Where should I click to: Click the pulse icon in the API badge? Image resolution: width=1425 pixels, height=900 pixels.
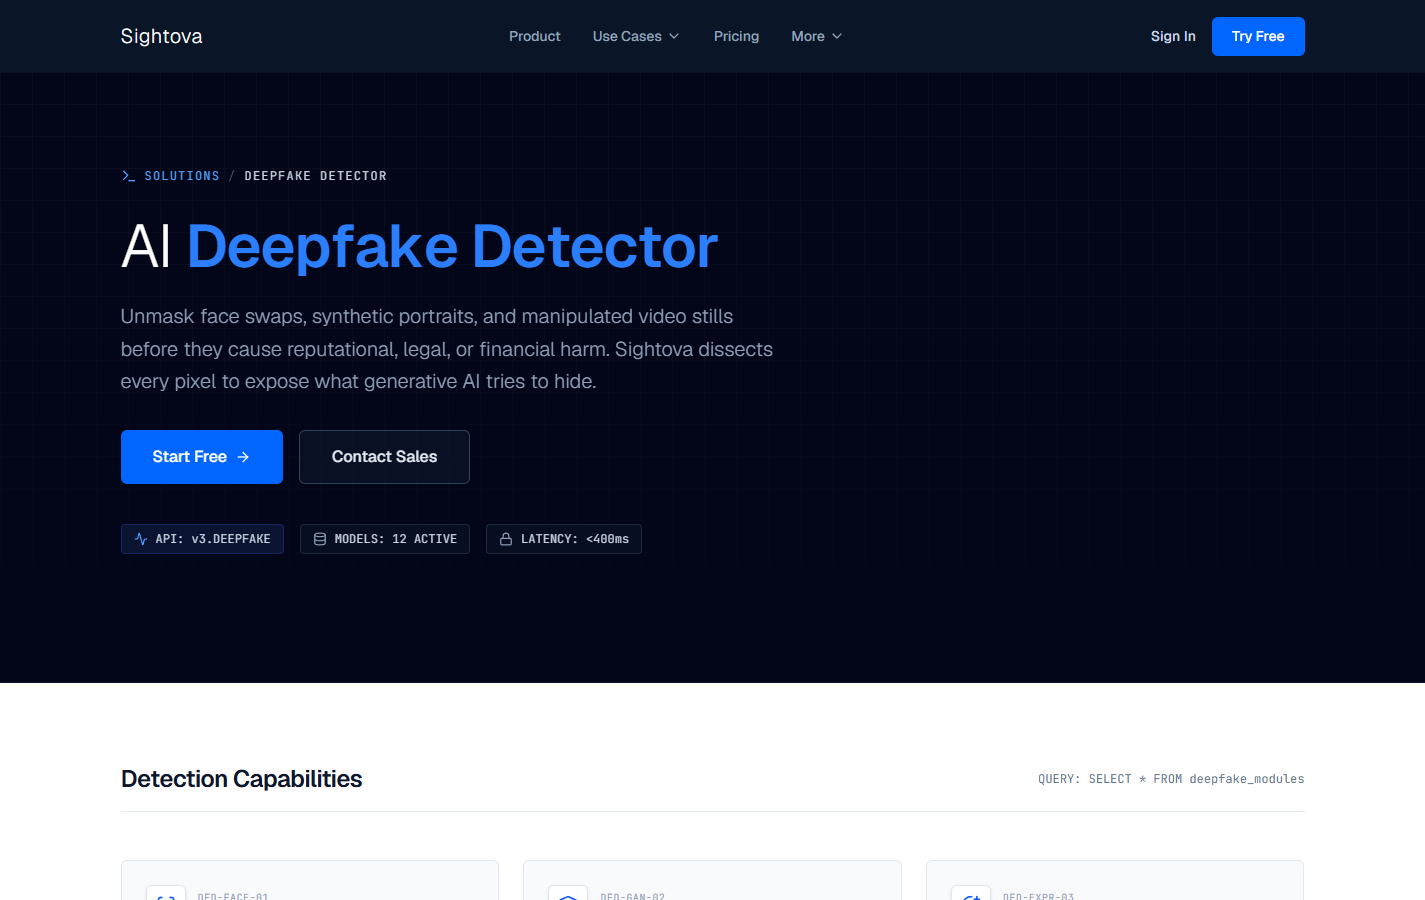click(x=141, y=539)
